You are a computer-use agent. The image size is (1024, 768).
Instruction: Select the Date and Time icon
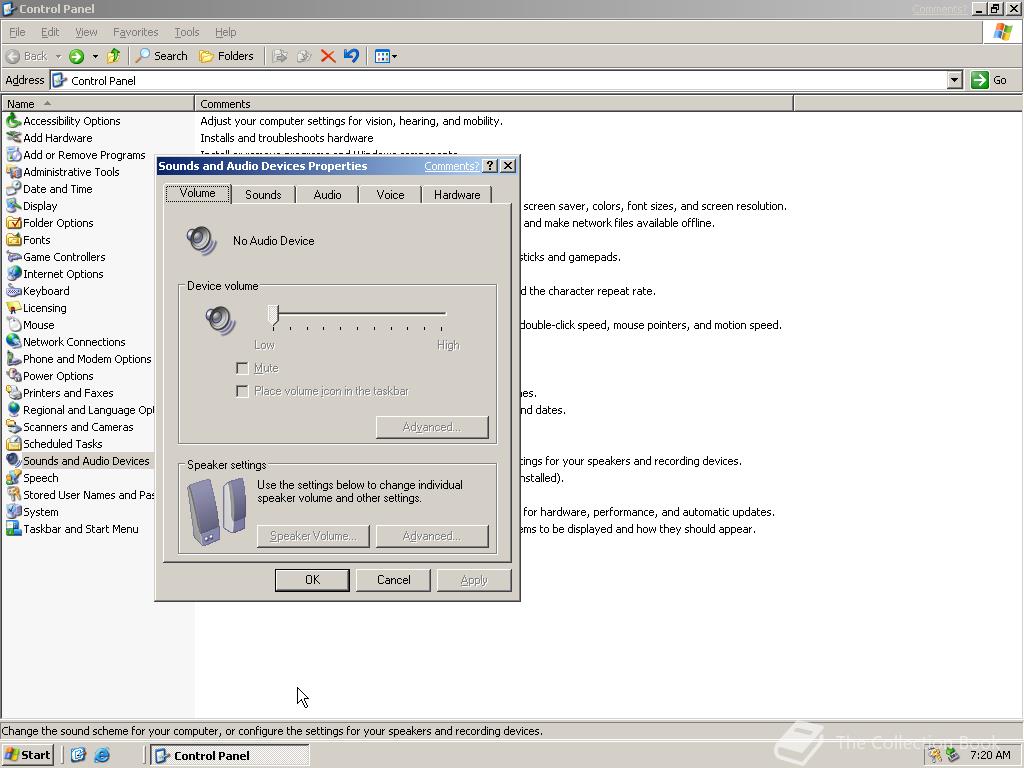pos(14,189)
